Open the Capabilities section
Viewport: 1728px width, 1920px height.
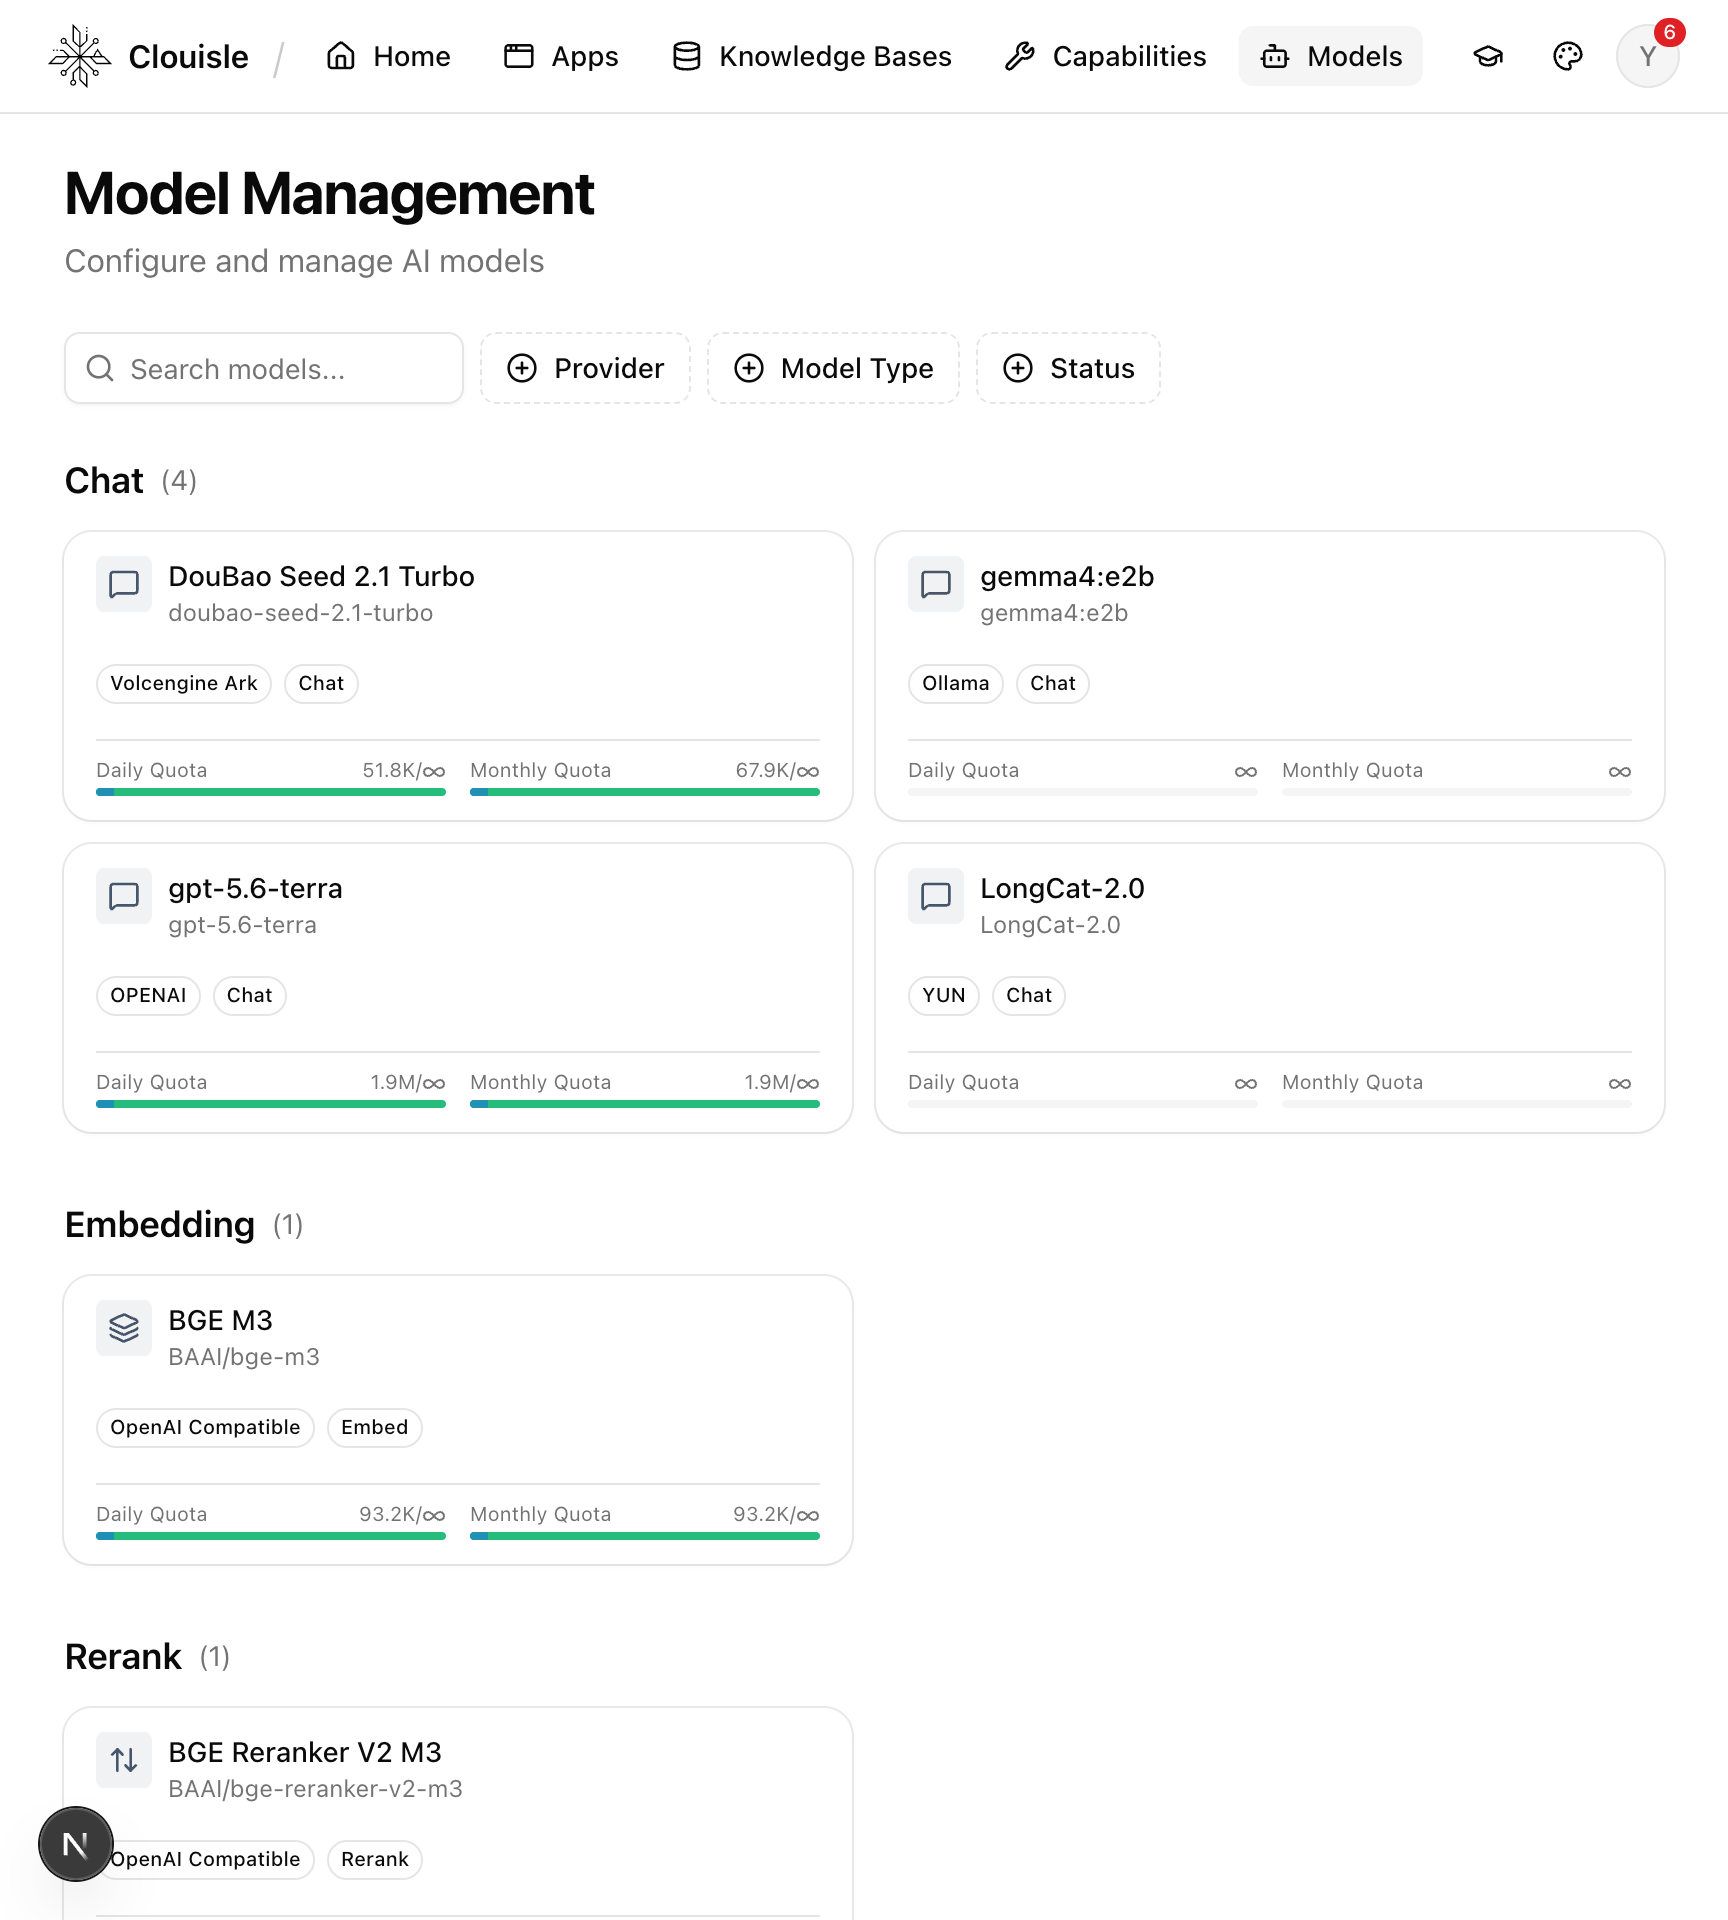pyautogui.click(x=1105, y=56)
